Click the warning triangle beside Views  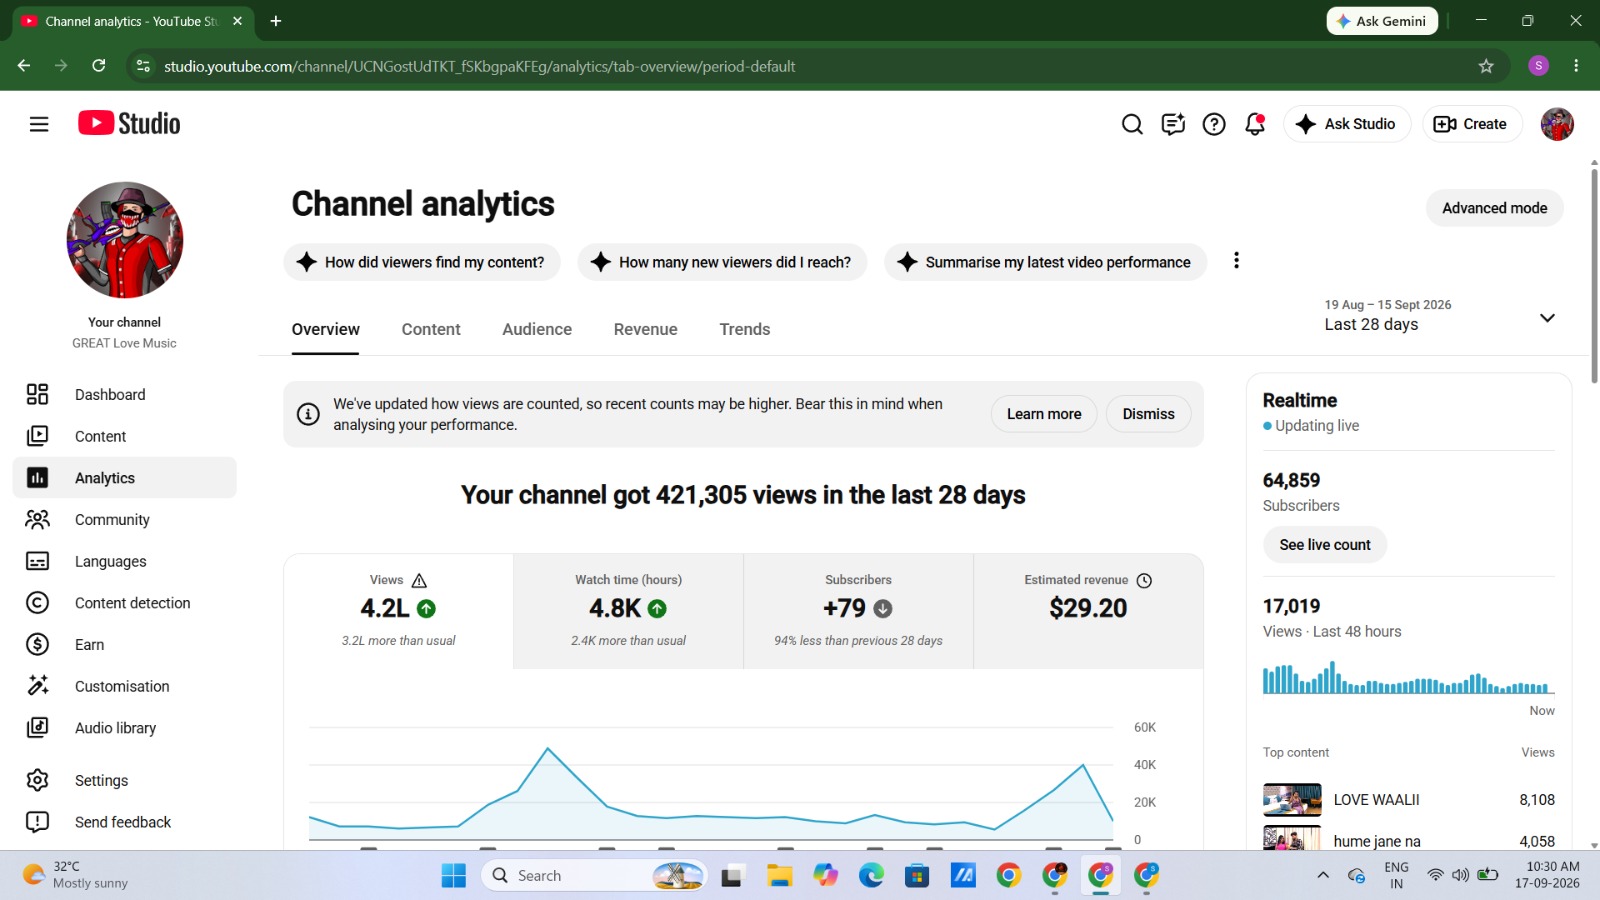coord(419,580)
